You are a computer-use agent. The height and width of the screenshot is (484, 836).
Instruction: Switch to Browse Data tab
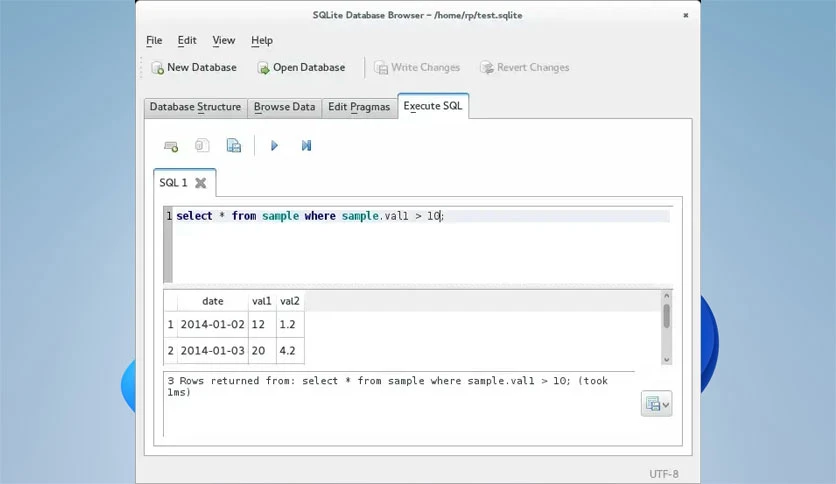tap(284, 107)
